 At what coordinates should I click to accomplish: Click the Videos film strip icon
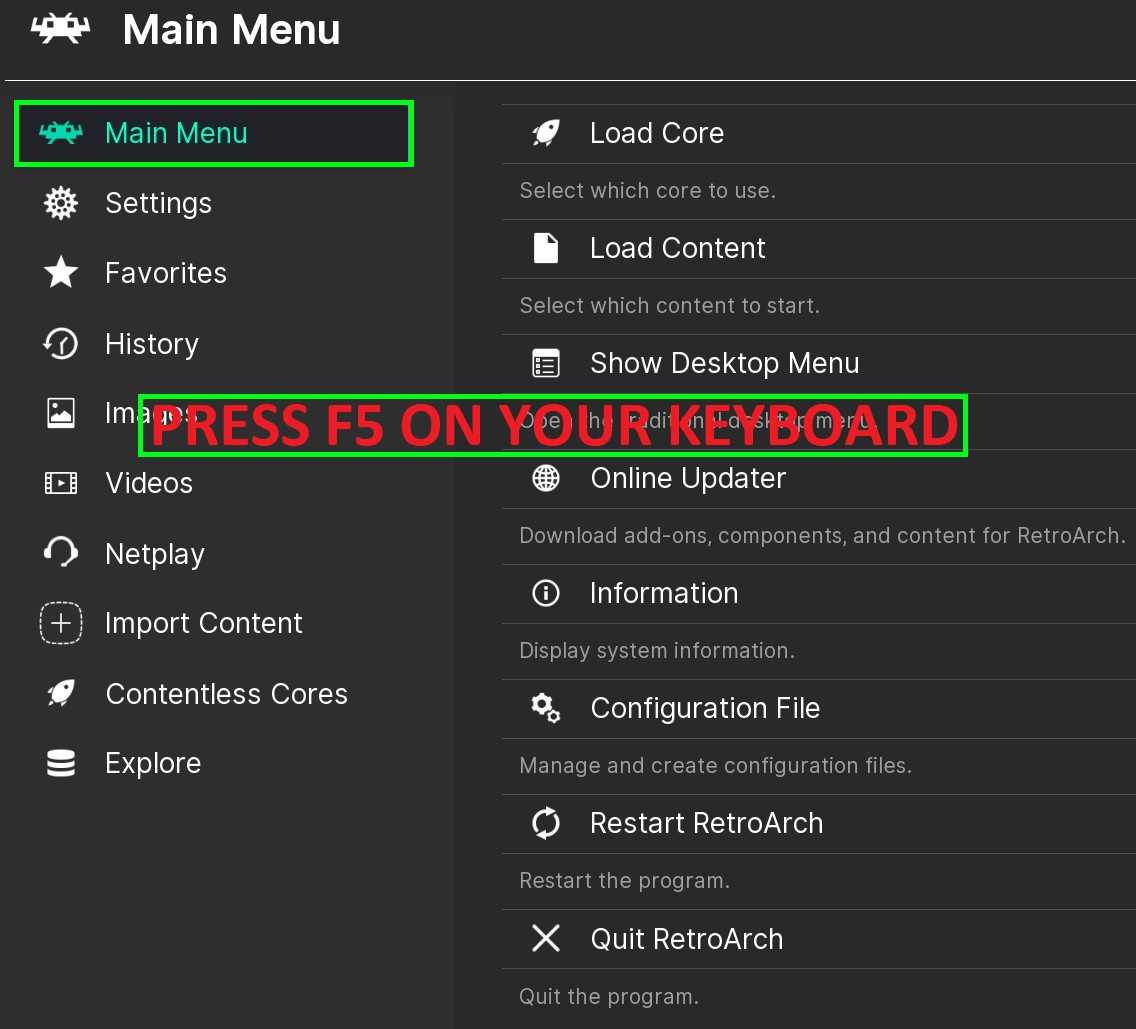click(61, 483)
